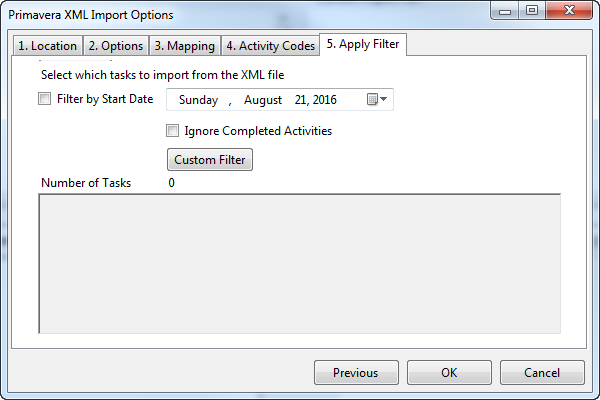600x400 pixels.
Task: Select the weekday 'Sunday' in date field
Action: [198, 100]
